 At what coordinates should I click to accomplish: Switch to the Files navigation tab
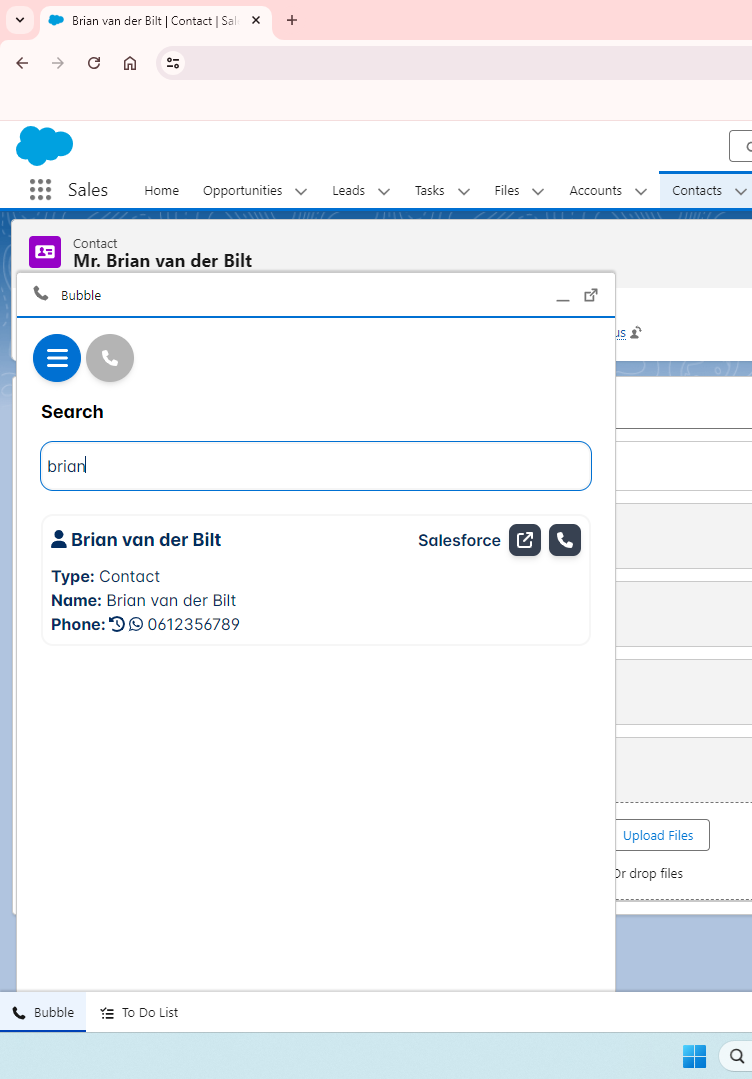(x=507, y=190)
